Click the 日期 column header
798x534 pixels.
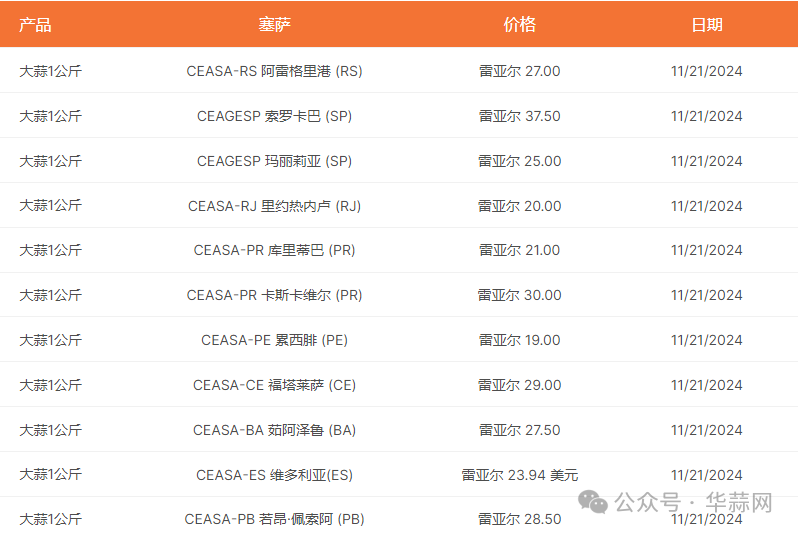pyautogui.click(x=707, y=24)
